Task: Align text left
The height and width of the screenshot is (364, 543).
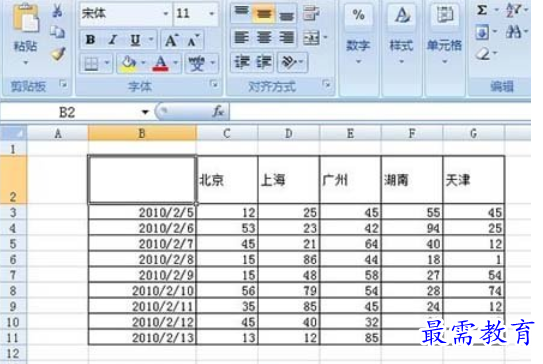Action: [x=241, y=37]
